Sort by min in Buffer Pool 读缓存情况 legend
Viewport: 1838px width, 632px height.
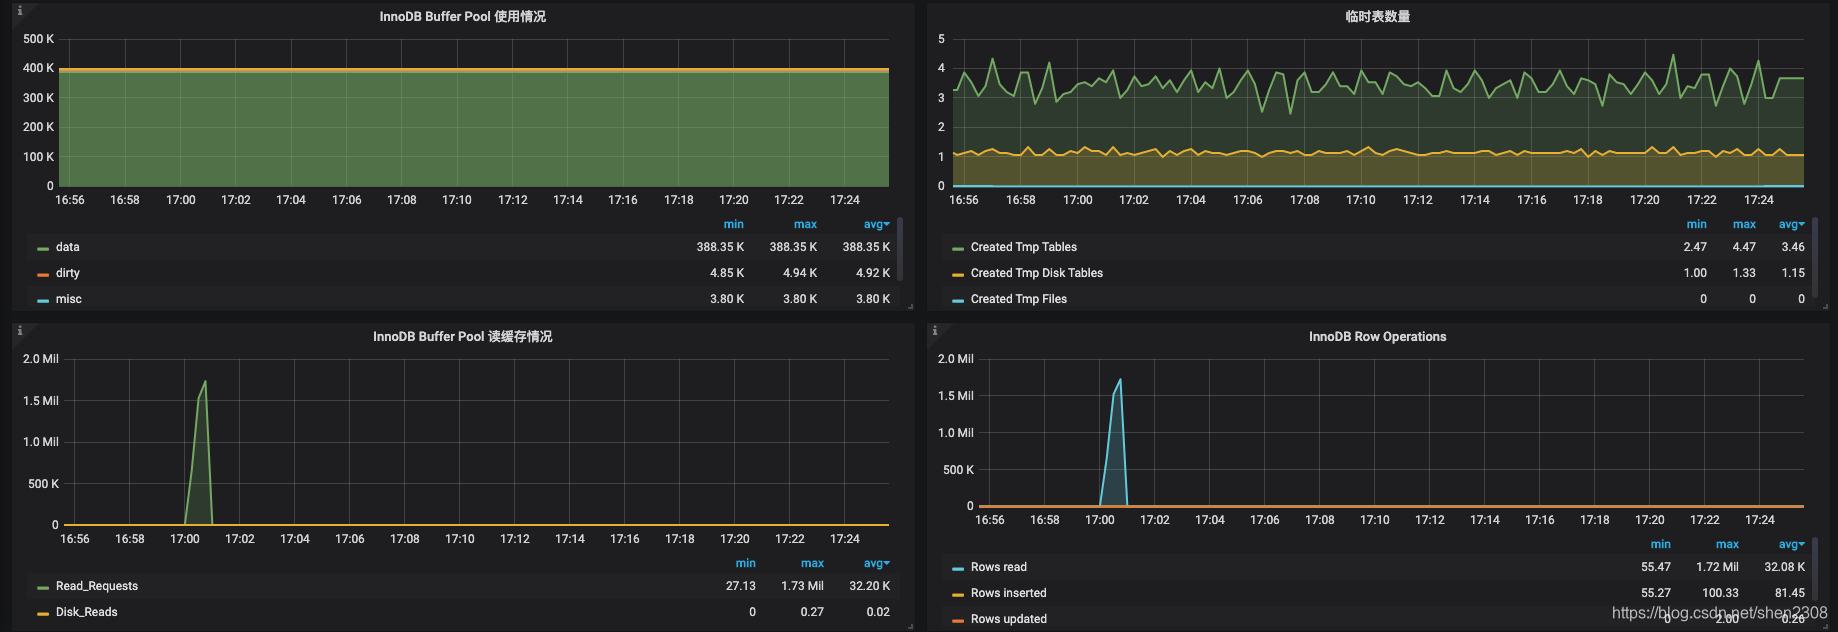[745, 564]
